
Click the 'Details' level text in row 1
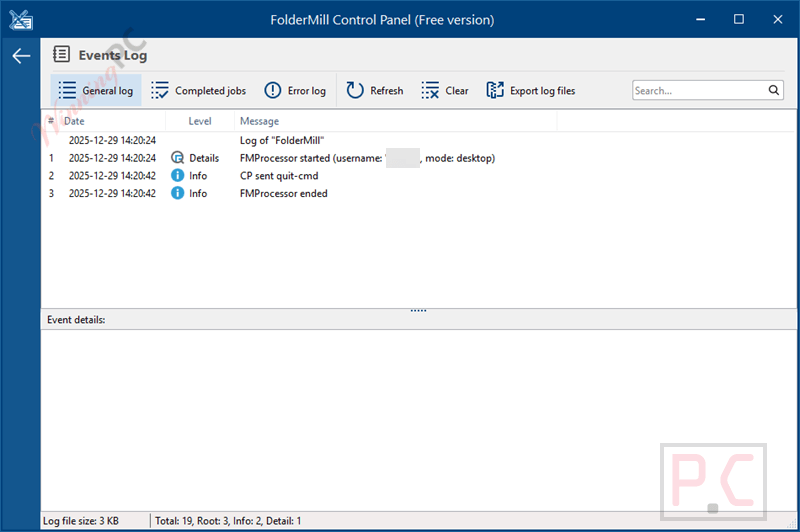[x=204, y=158]
